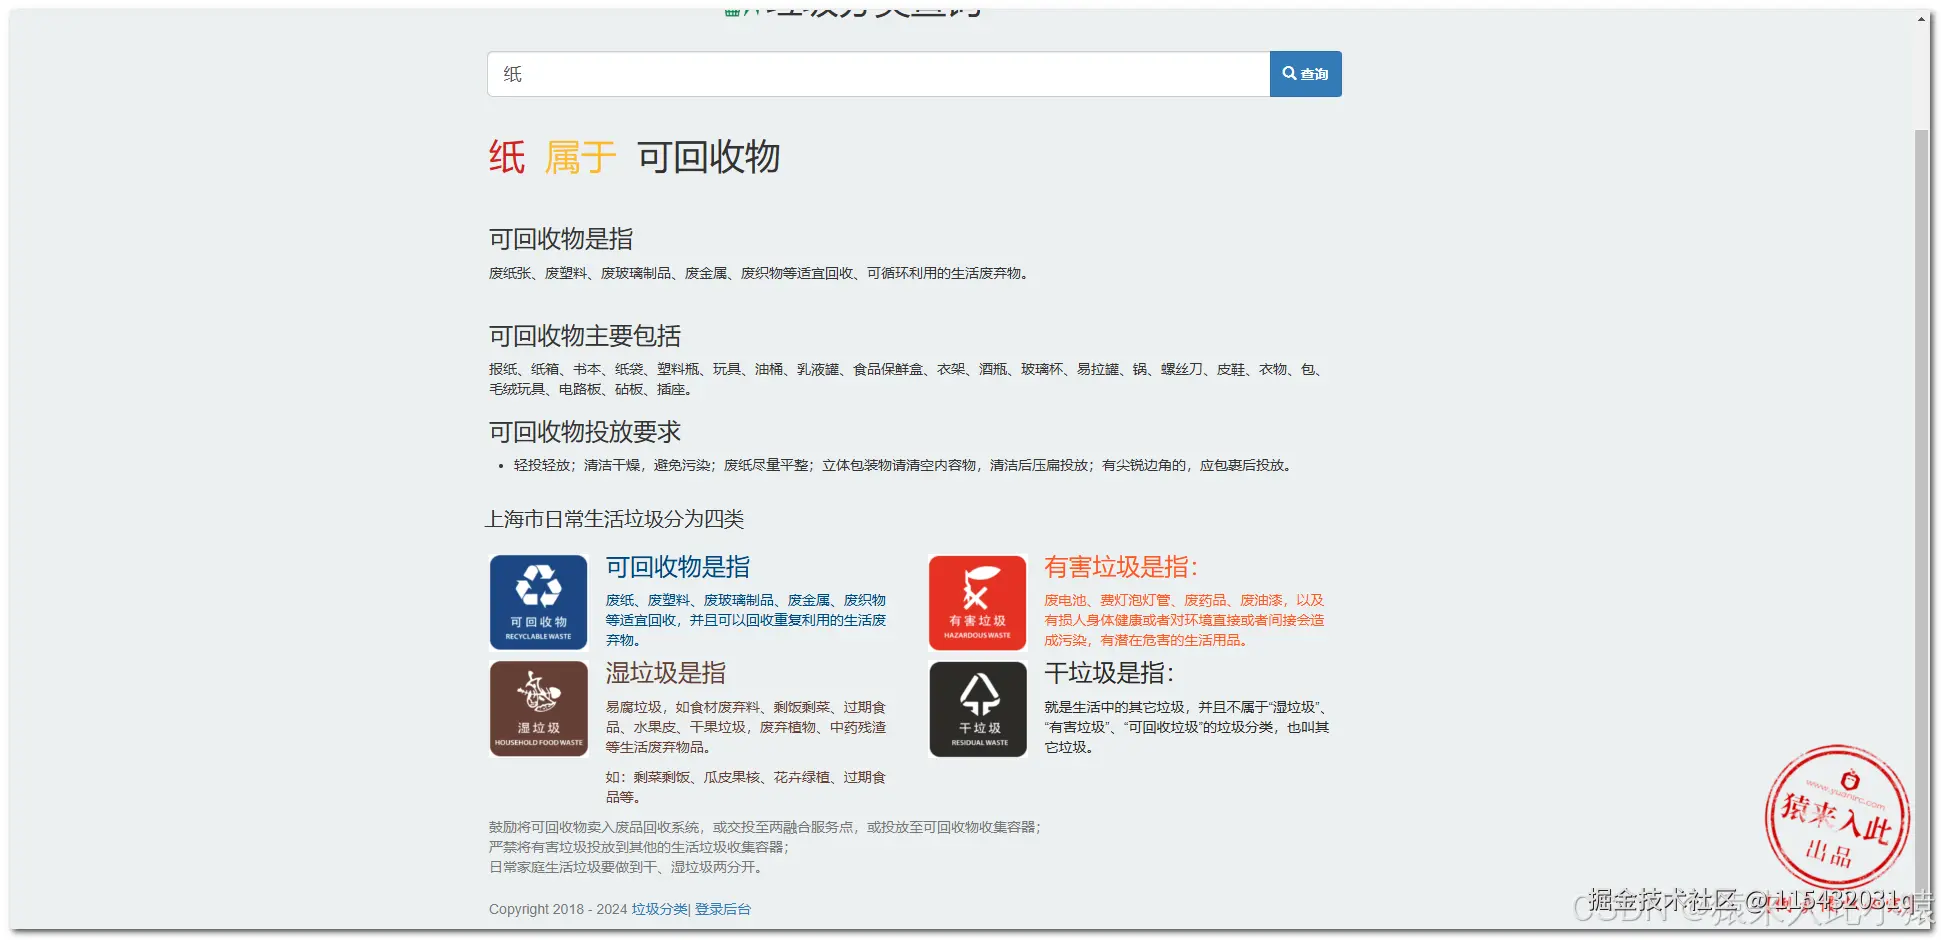
Task: Click the line starting 鼓励将可回收物卖入废品回收系统
Action: click(765, 827)
